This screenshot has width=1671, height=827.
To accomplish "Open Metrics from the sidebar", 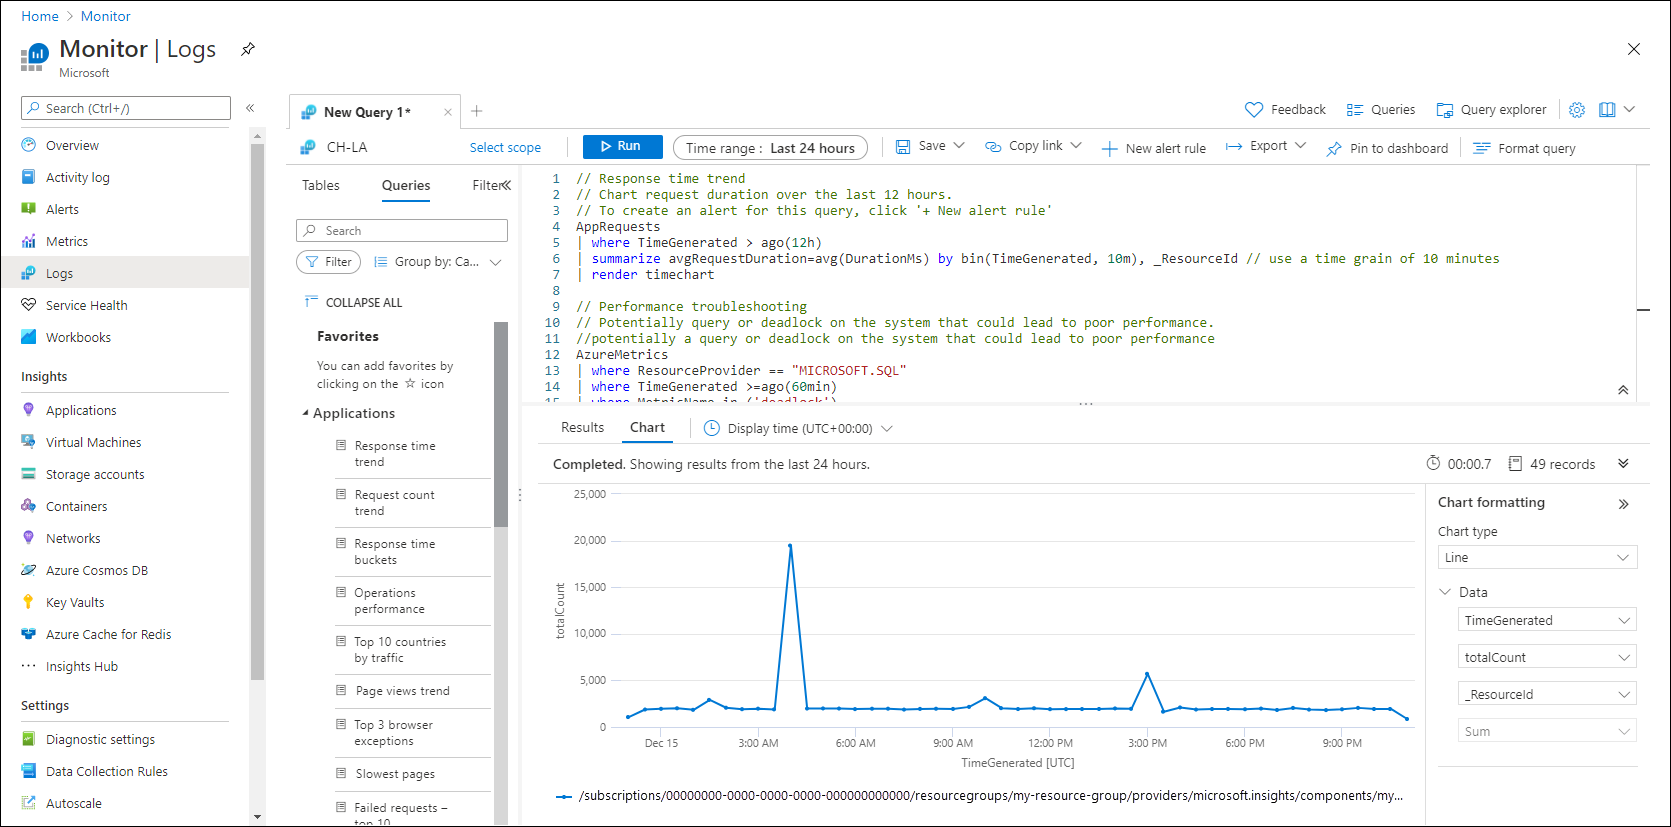I will (66, 241).
